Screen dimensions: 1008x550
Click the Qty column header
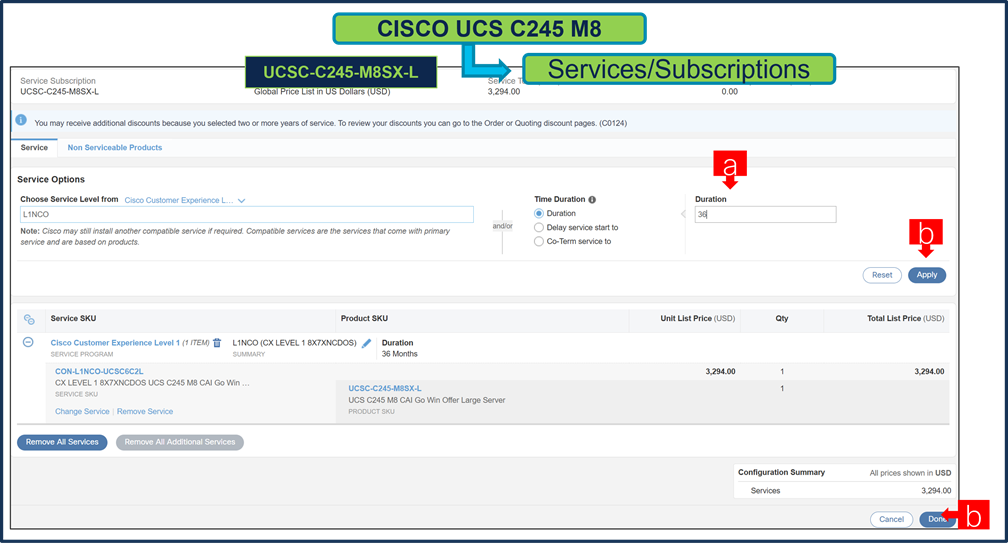pos(782,319)
